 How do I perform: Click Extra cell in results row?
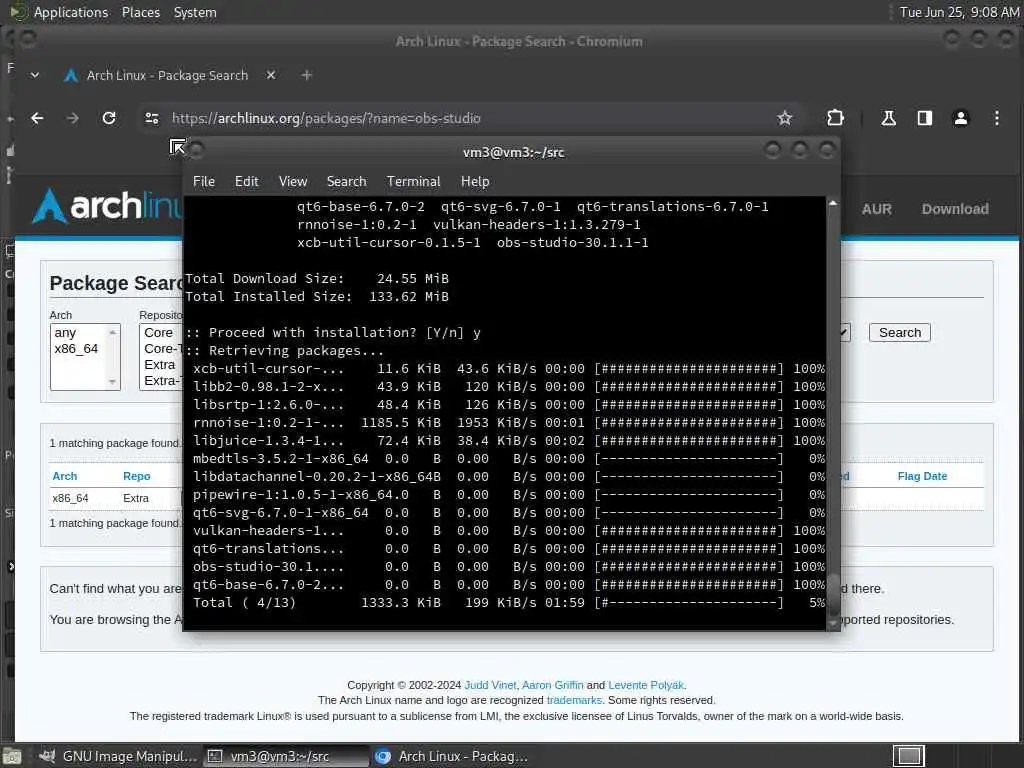click(x=136, y=498)
